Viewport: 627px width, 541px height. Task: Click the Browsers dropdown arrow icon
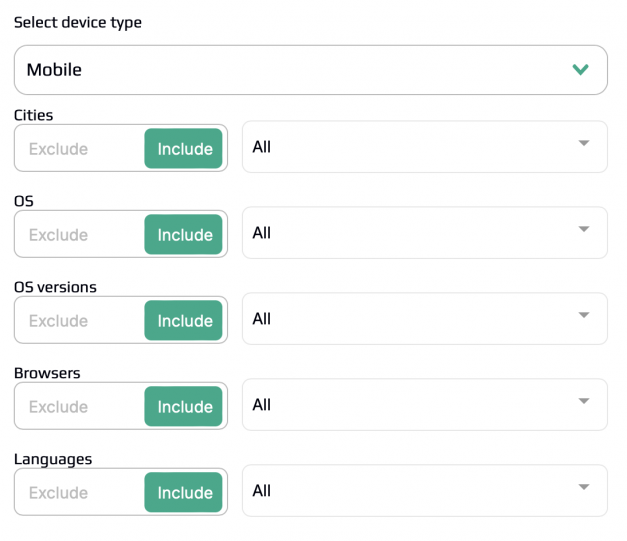[x=584, y=401]
